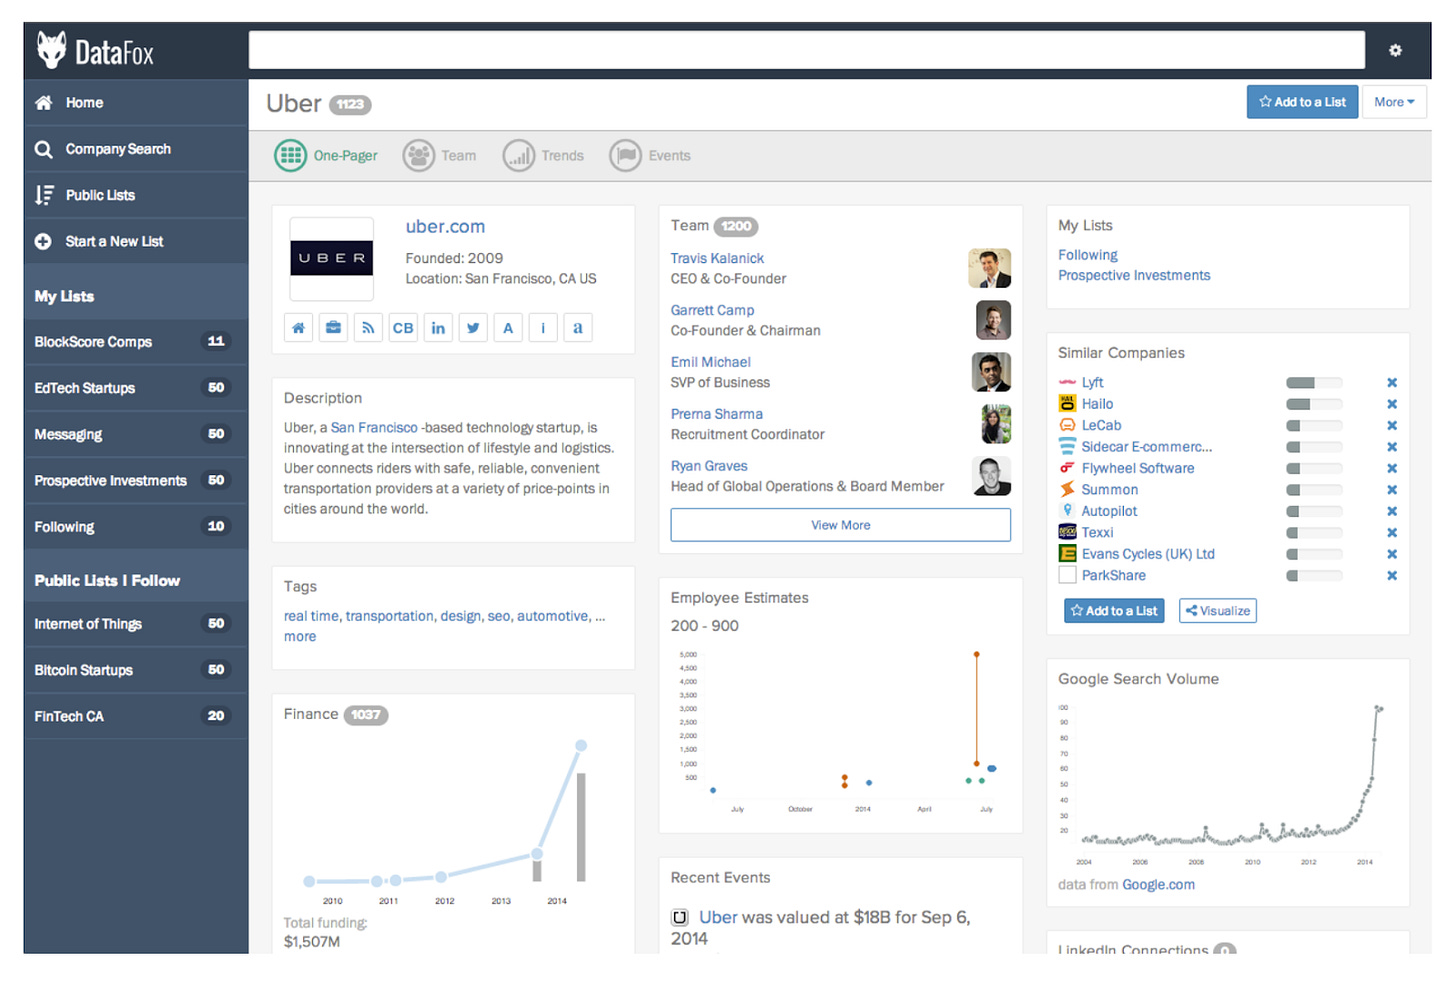Image resolution: width=1456 pixels, height=992 pixels.
Task: Select the 'transportation' tag
Action: [390, 616]
